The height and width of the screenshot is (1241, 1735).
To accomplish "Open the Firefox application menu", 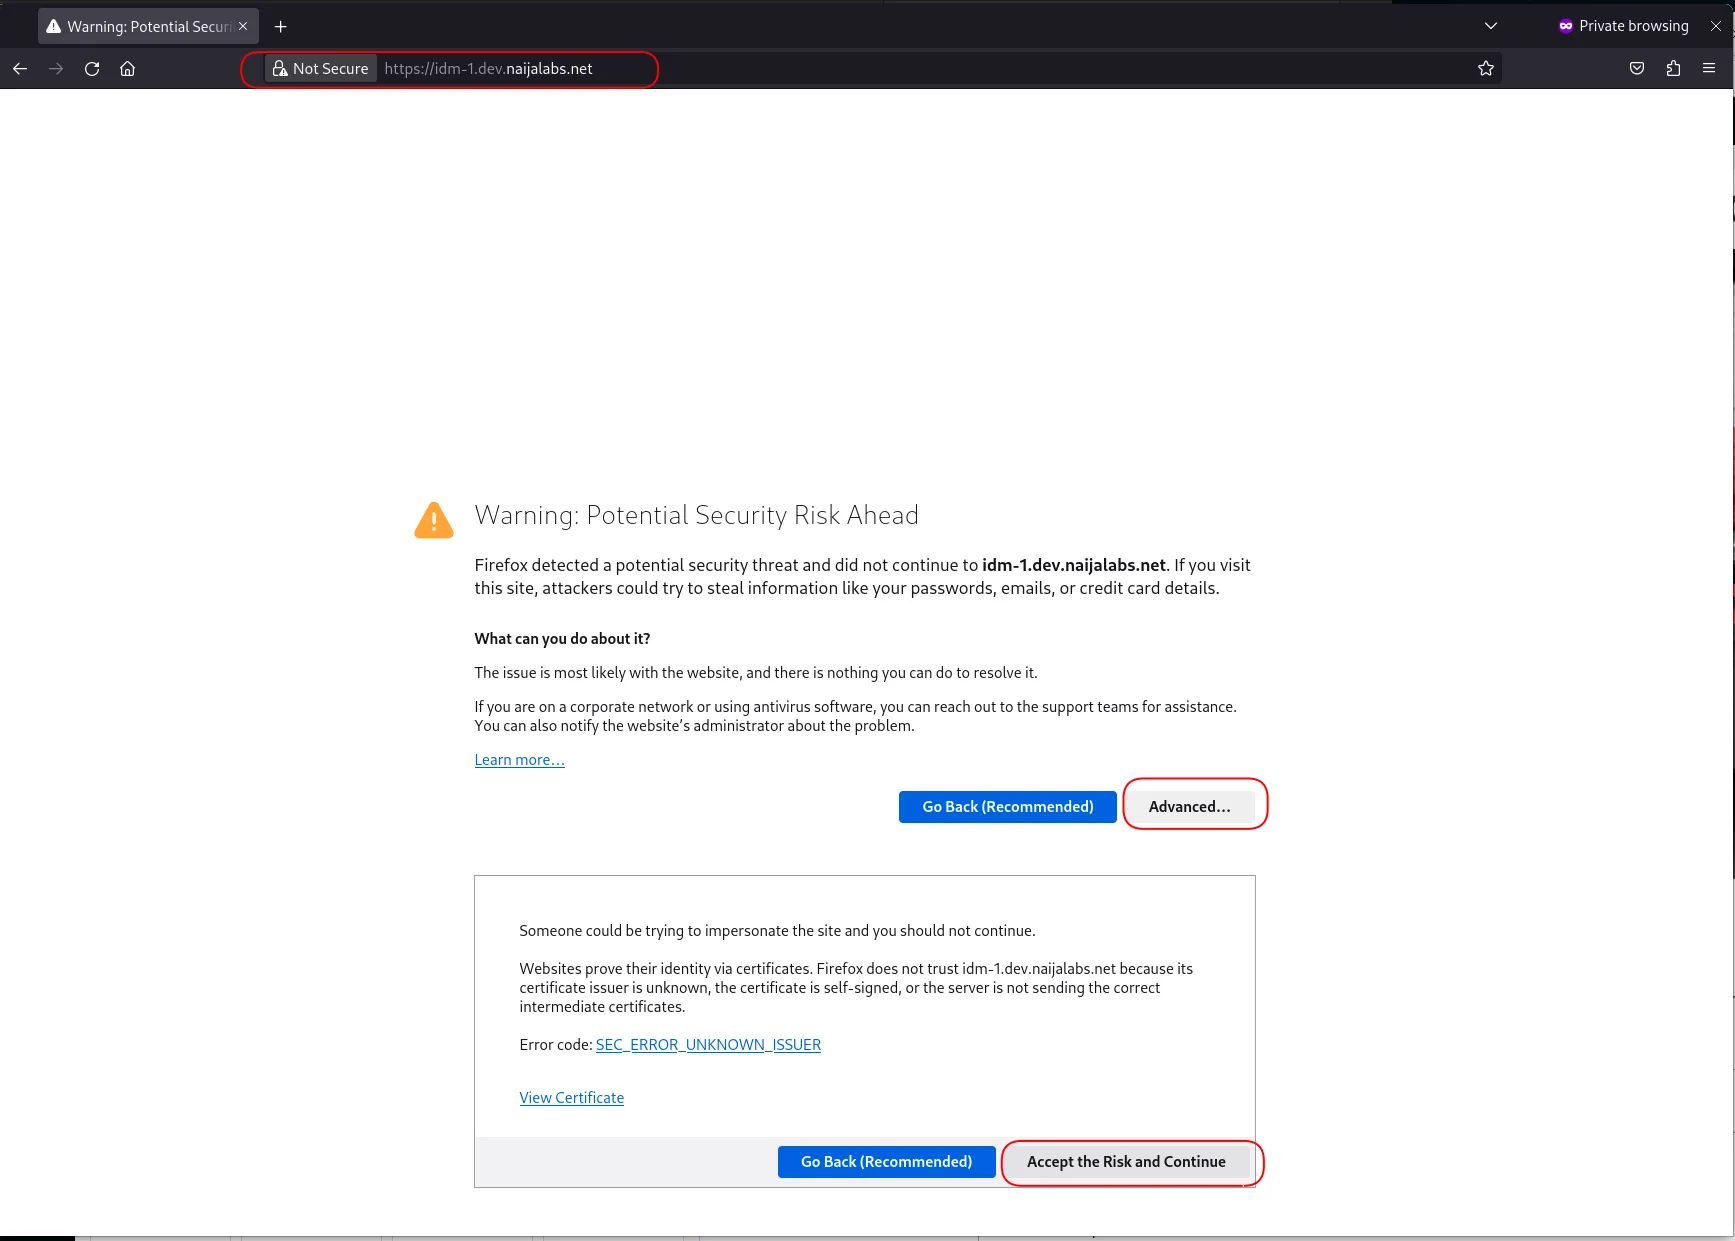I will (1709, 69).
